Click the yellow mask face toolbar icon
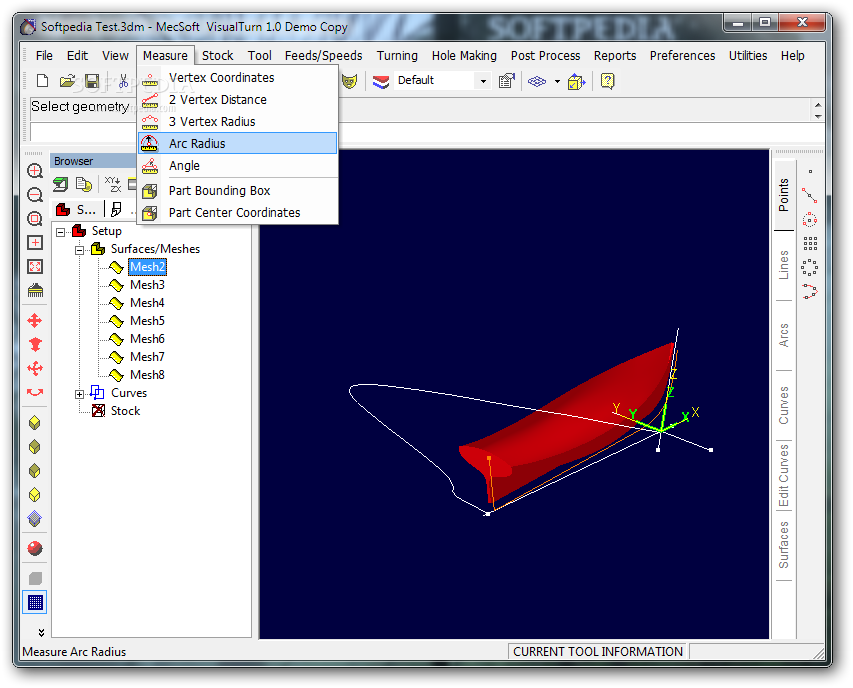This screenshot has height=688, width=853. 349,81
